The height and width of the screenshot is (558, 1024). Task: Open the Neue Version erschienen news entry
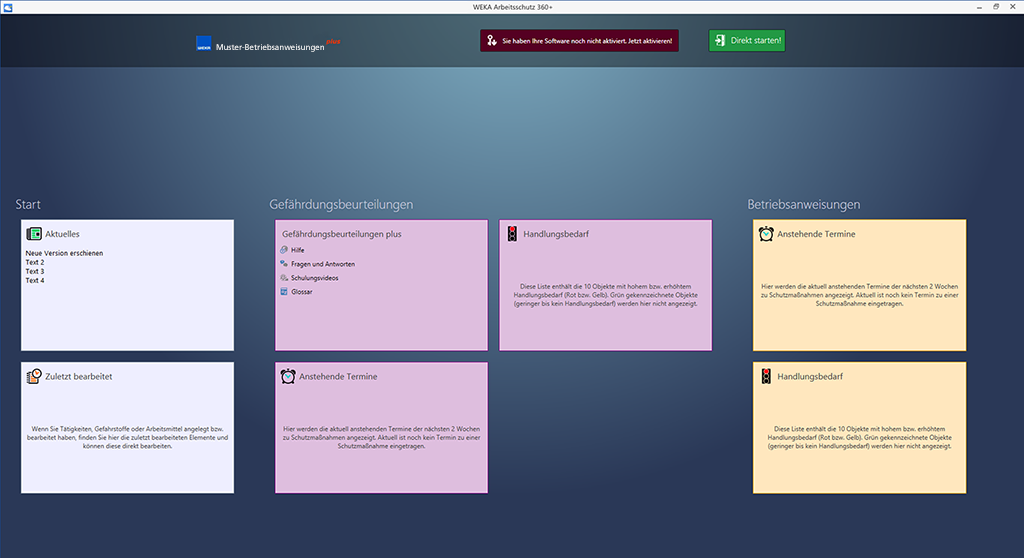[64, 253]
